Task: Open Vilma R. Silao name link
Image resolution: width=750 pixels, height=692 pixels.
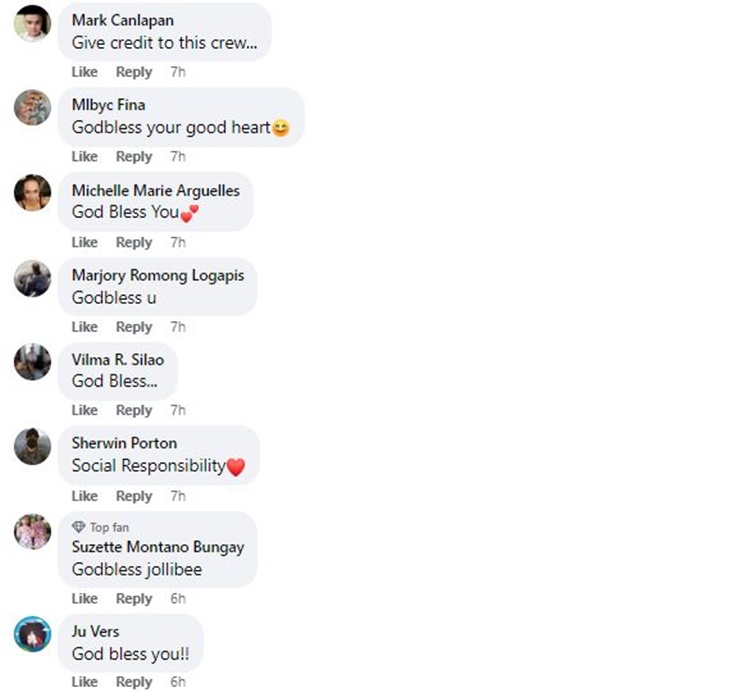Action: click(x=118, y=359)
